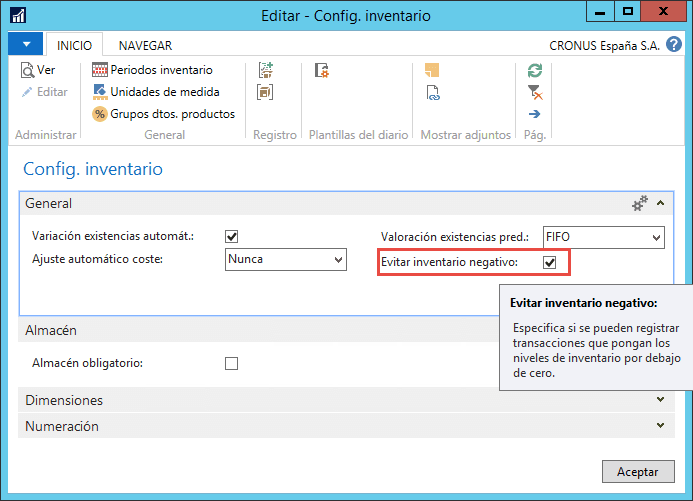Switch to the INICIO tab
This screenshot has width=693, height=501.
(74, 45)
